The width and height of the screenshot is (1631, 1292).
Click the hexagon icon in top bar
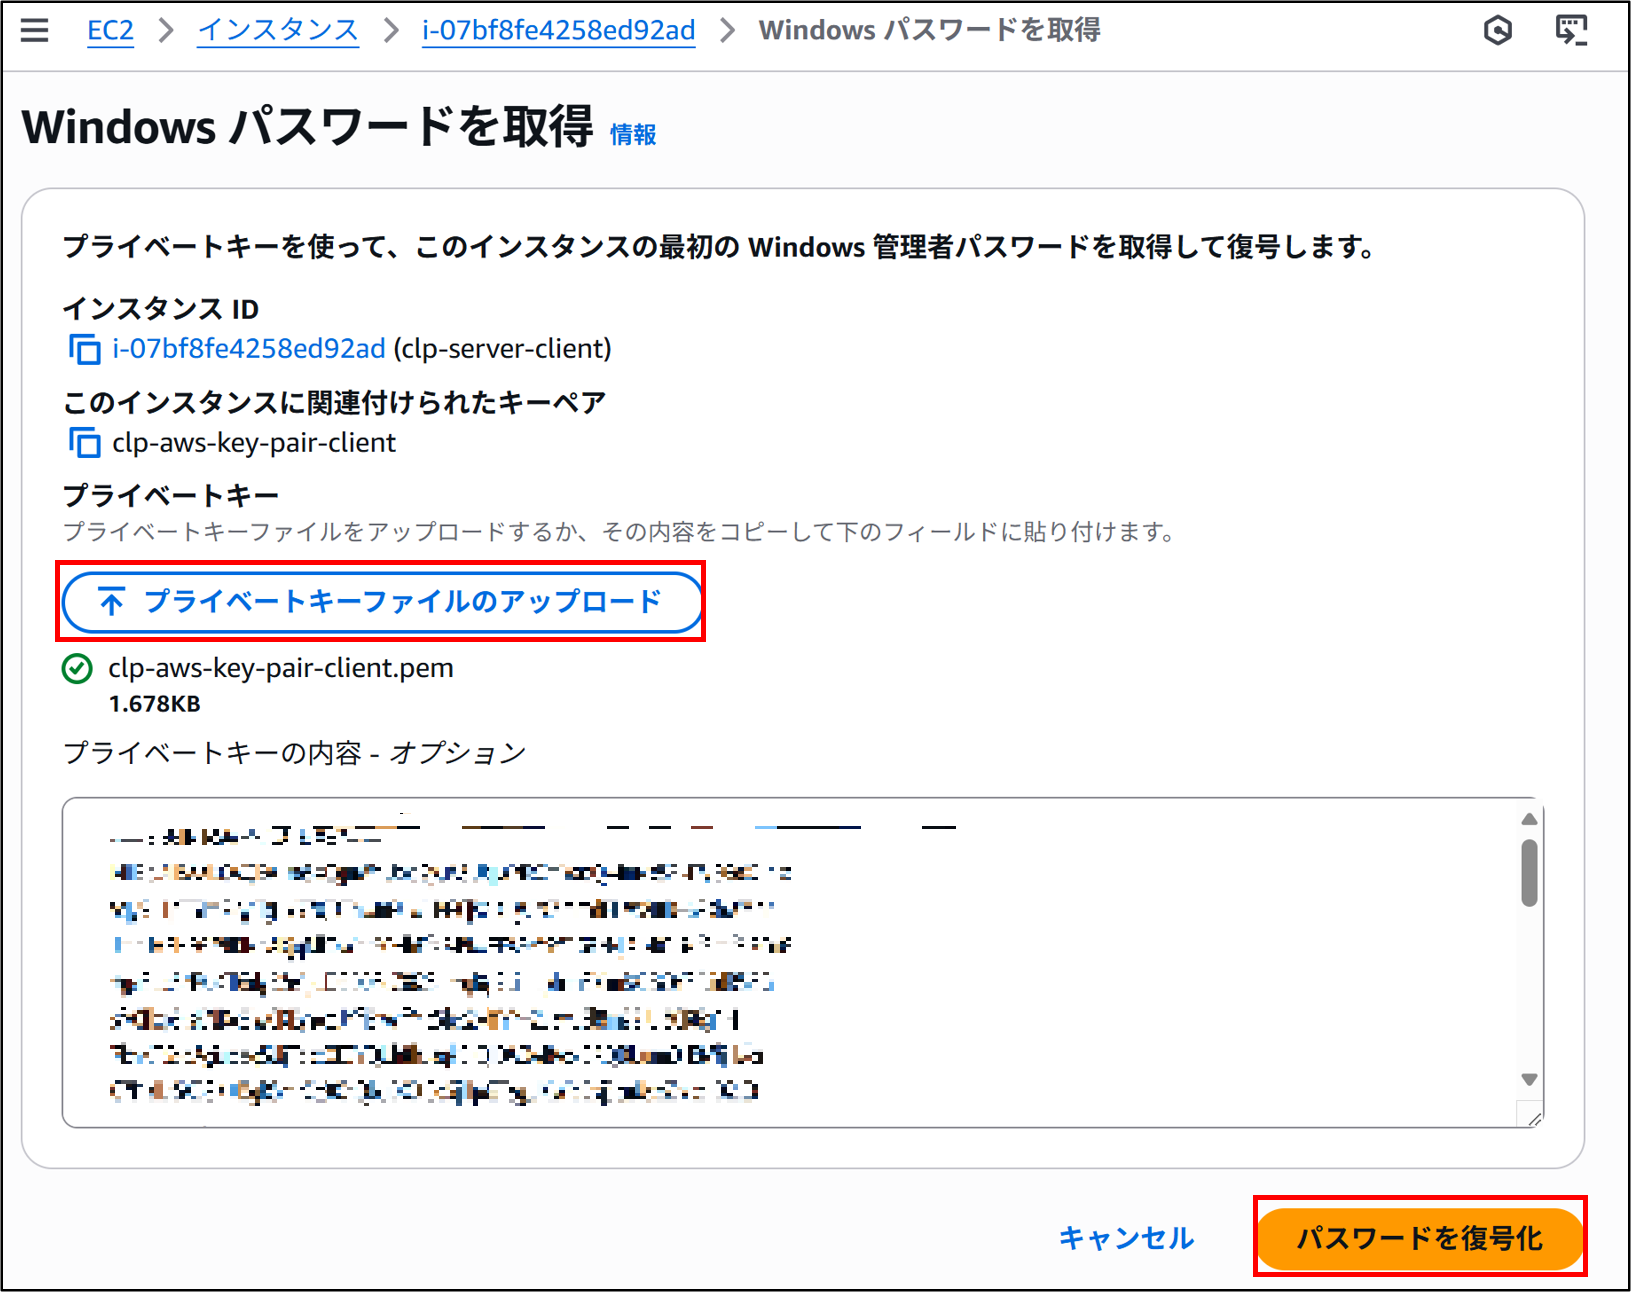point(1497,31)
